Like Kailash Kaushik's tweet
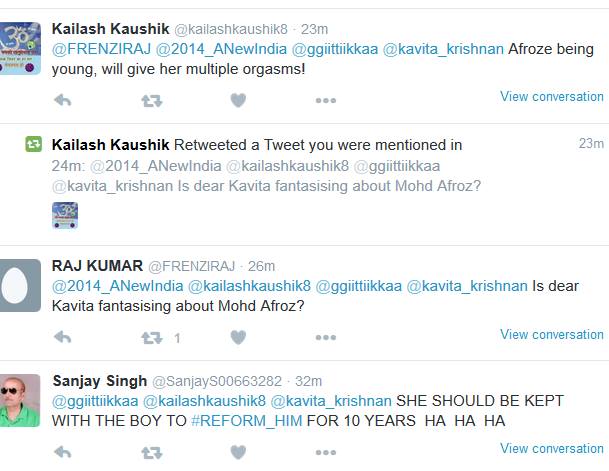 [238, 100]
